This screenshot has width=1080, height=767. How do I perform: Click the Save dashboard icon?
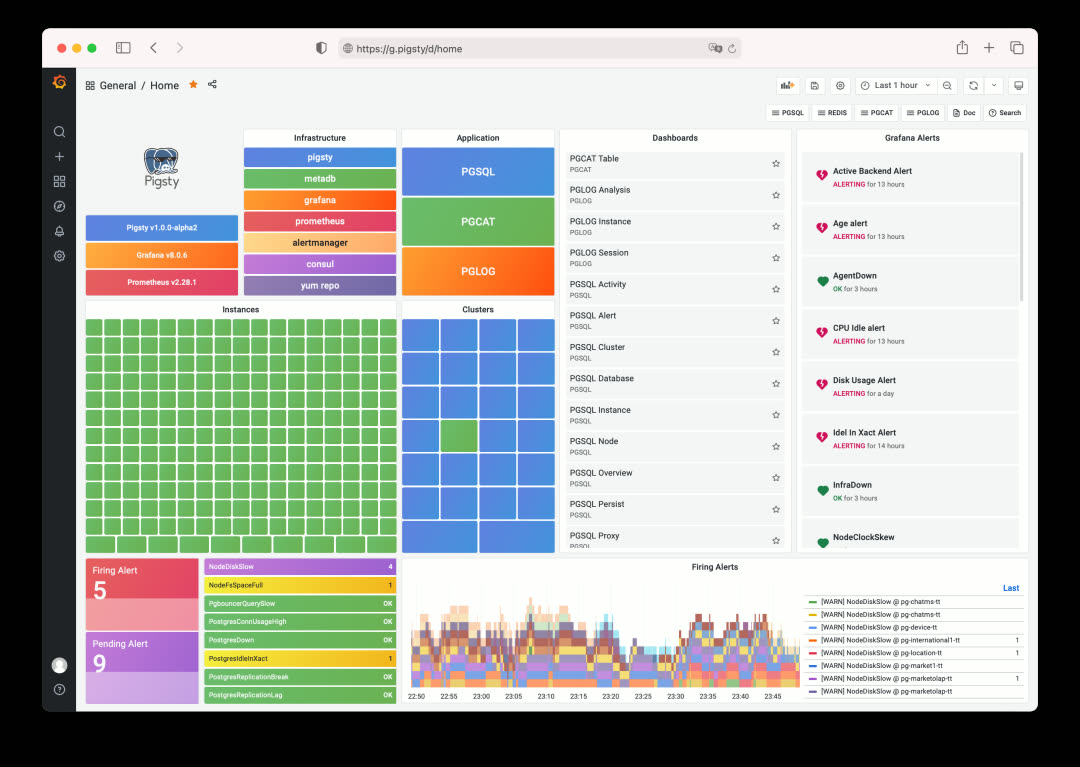[x=814, y=86]
